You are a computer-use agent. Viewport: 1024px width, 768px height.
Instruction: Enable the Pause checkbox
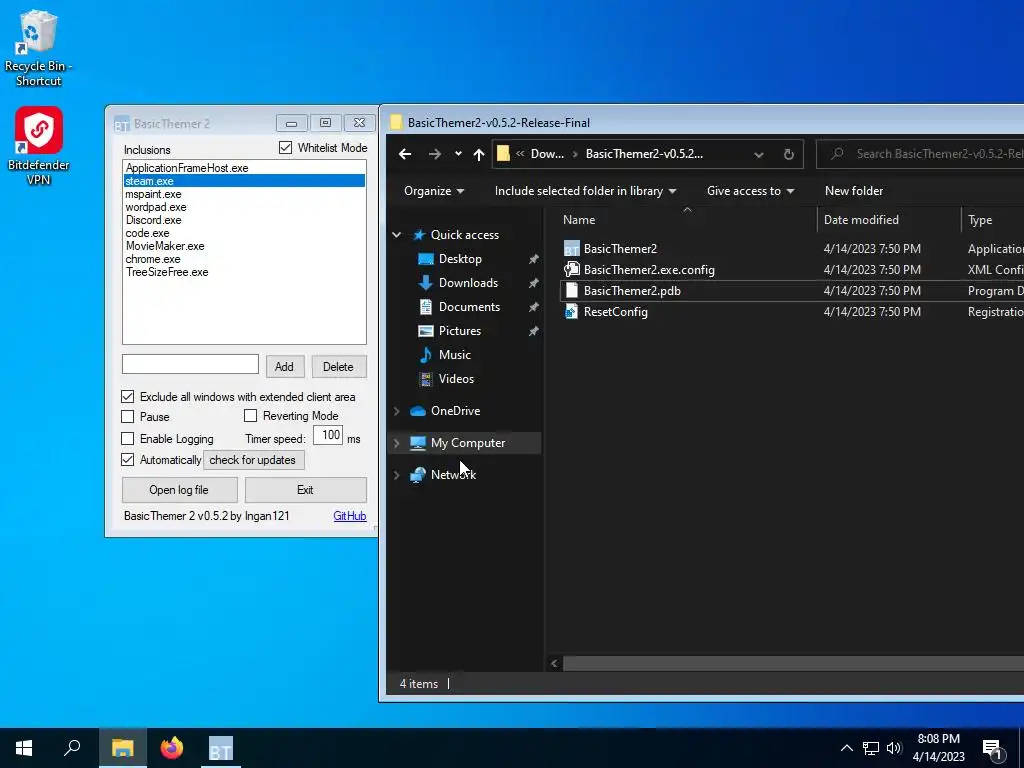click(x=128, y=417)
